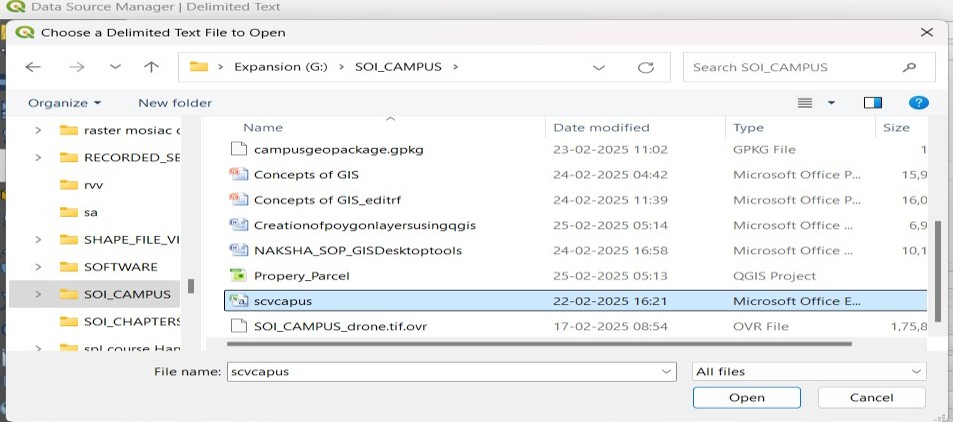The height and width of the screenshot is (422, 953).
Task: Click the QGIS Project type cell
Action: 774,276
